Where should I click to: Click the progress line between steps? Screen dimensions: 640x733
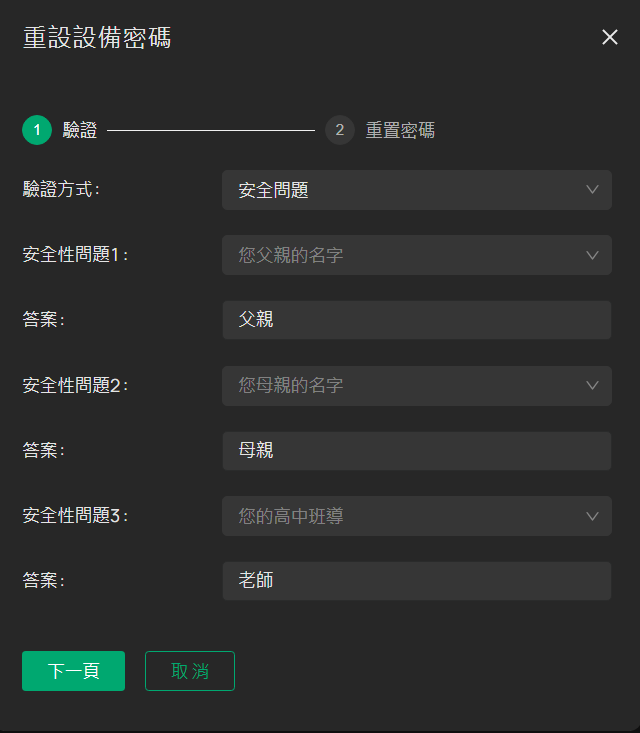tap(211, 130)
